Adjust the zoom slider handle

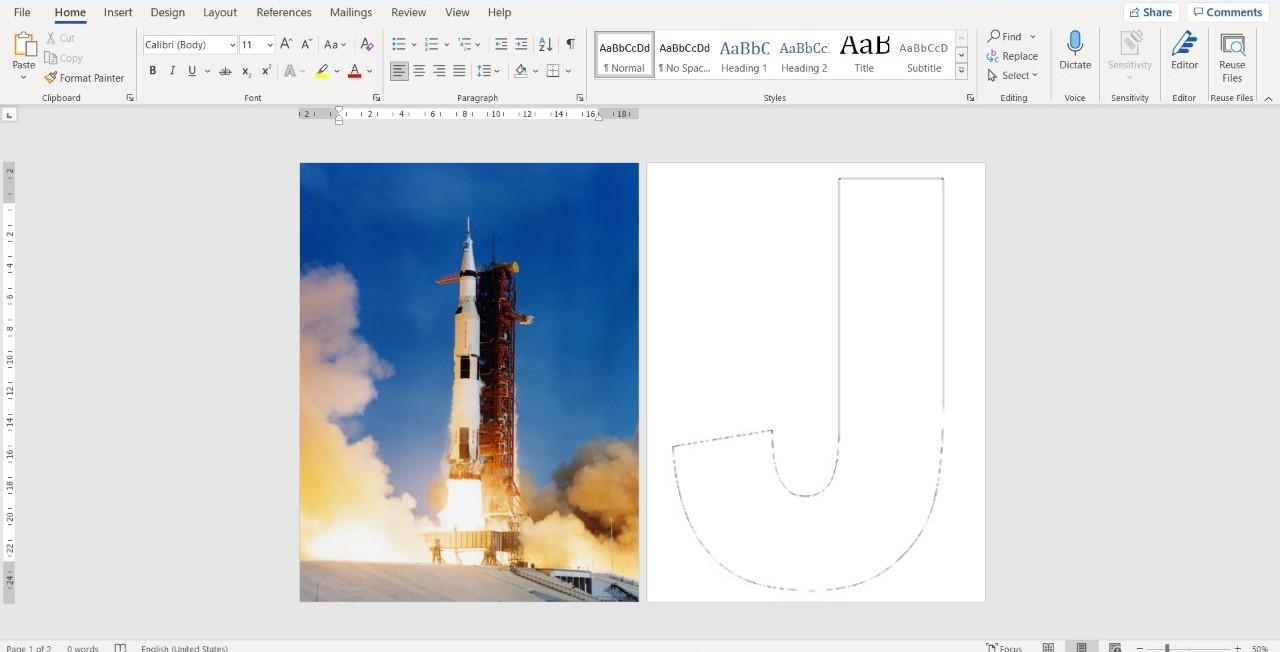[1166, 648]
